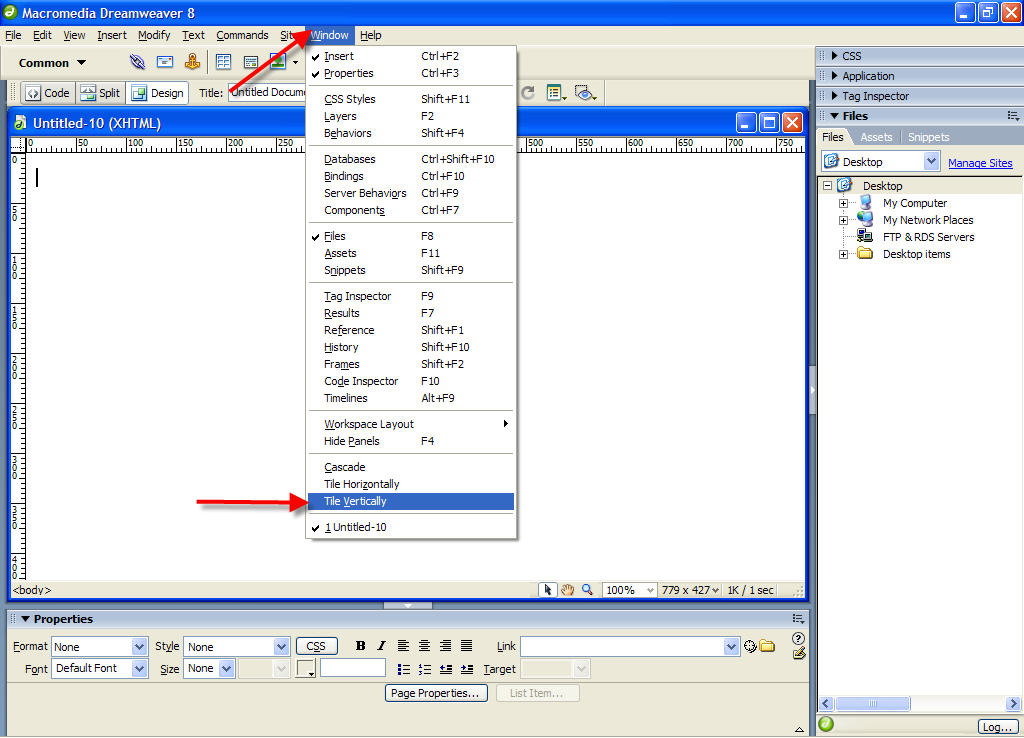Open the Size dropdown in Properties
The width and height of the screenshot is (1024, 738).
(226, 669)
